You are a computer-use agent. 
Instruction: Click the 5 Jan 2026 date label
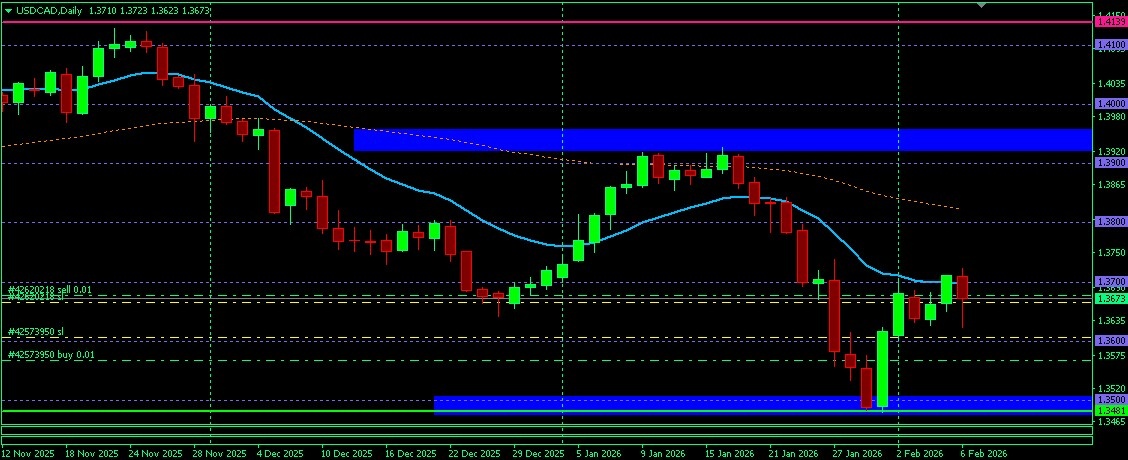tap(601, 454)
